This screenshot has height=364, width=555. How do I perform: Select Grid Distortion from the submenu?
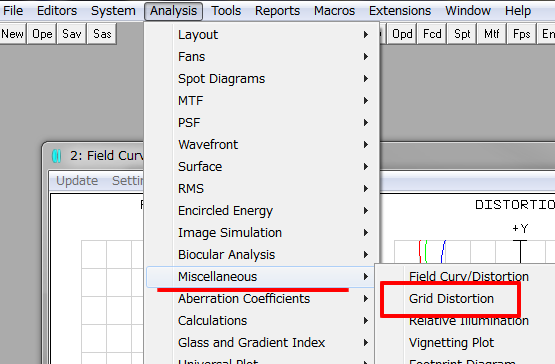click(451, 298)
